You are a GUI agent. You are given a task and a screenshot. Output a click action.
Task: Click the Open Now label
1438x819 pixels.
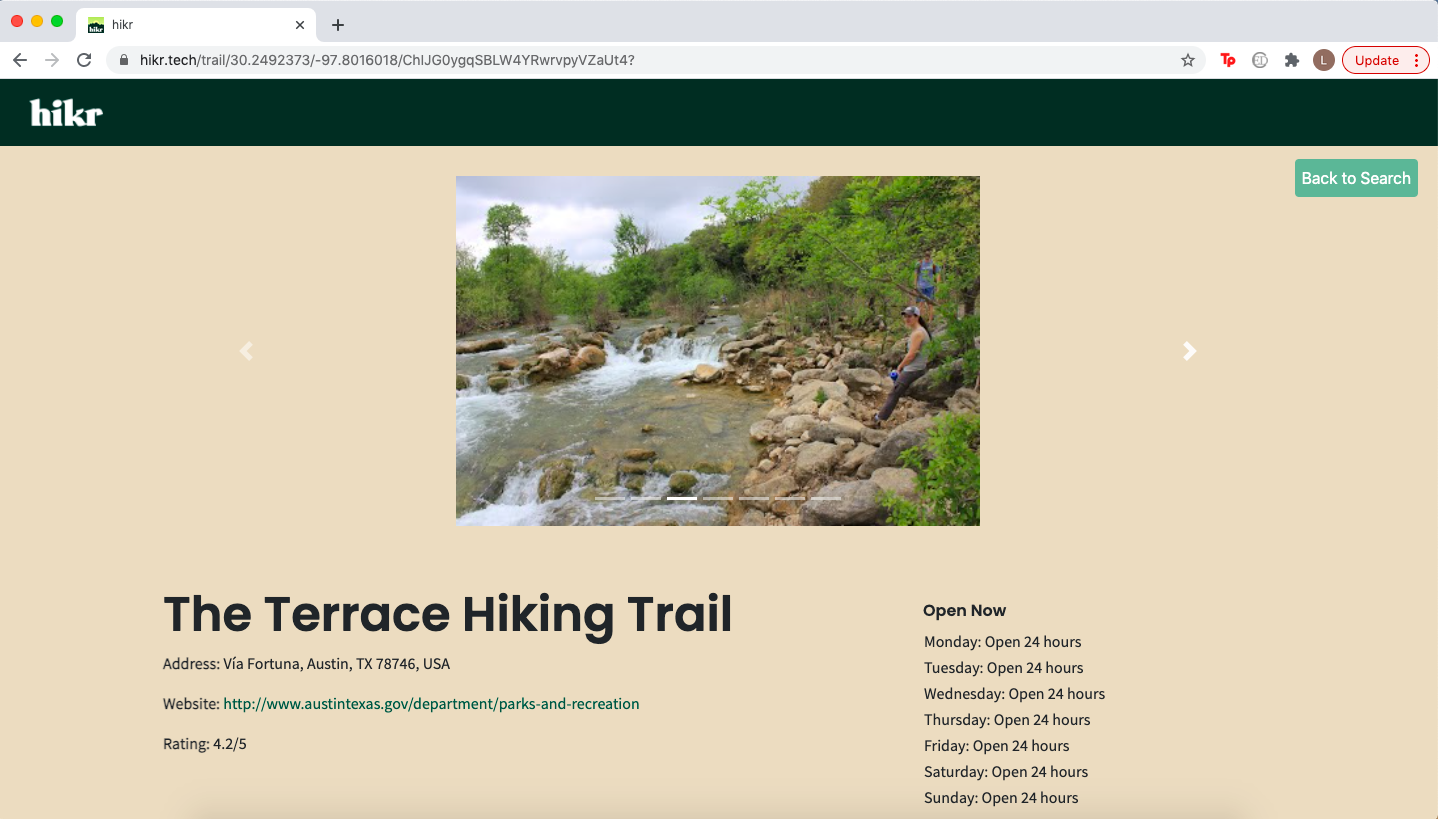965,610
